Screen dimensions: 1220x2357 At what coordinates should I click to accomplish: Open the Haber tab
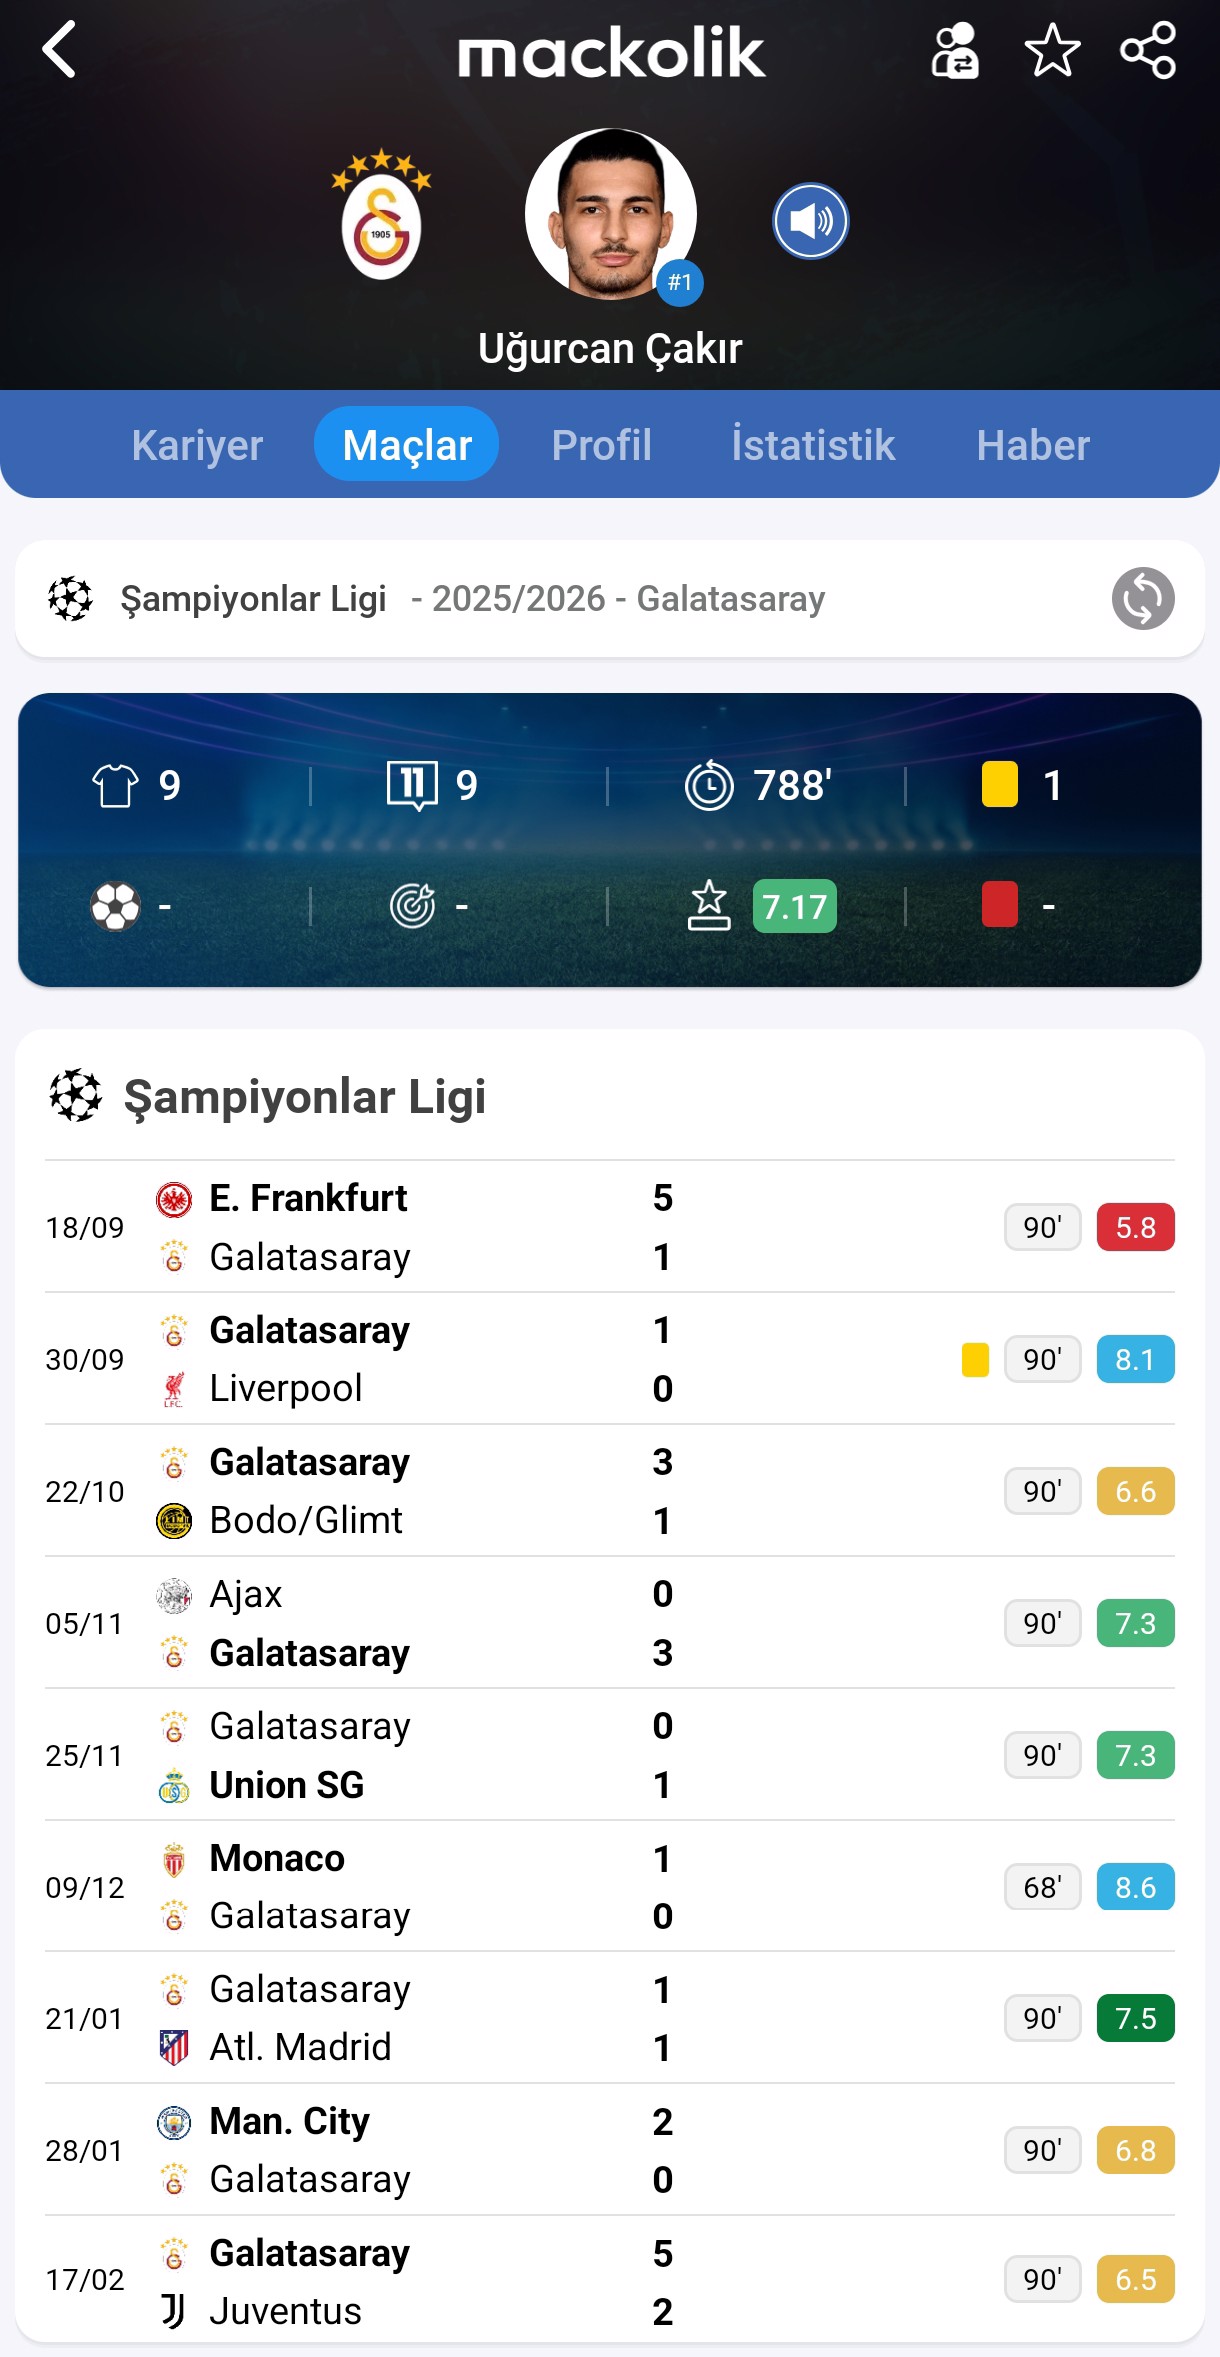click(1033, 445)
